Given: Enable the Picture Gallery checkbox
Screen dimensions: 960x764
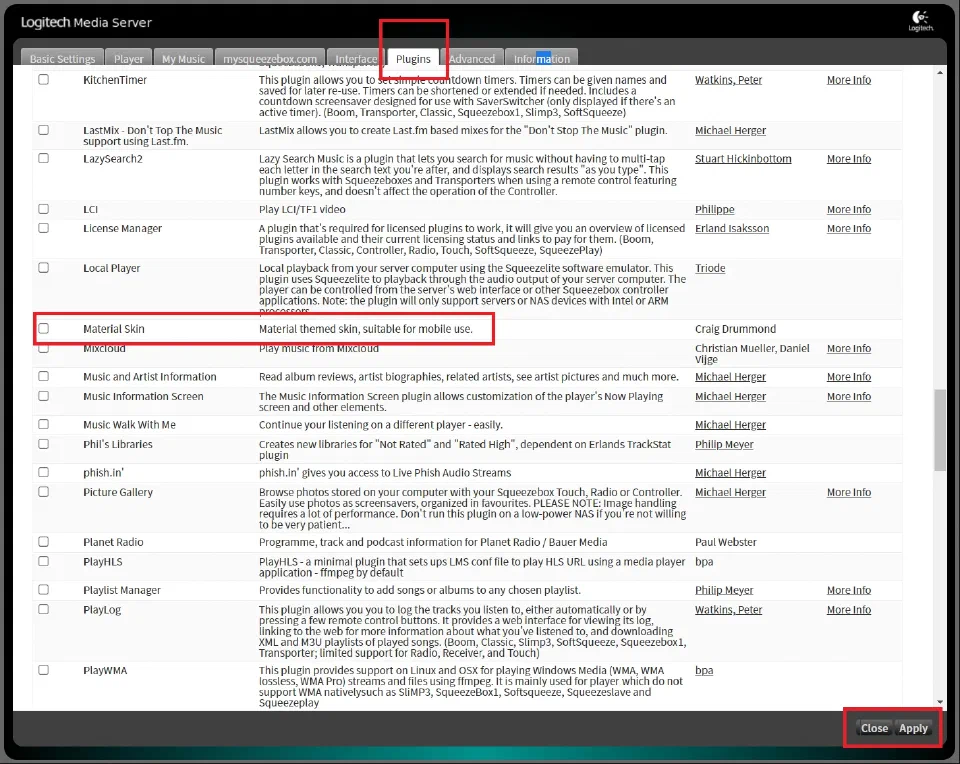Looking at the screenshot, I should (43, 492).
